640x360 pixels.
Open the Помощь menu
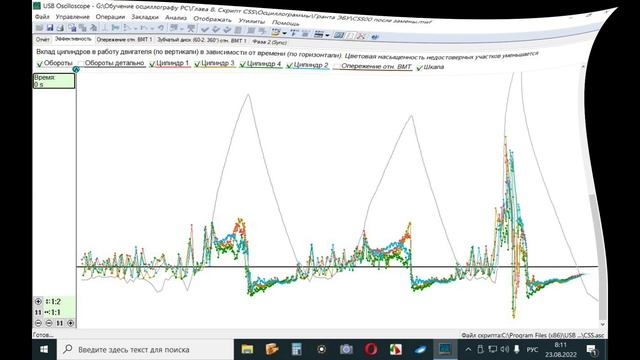click(285, 22)
